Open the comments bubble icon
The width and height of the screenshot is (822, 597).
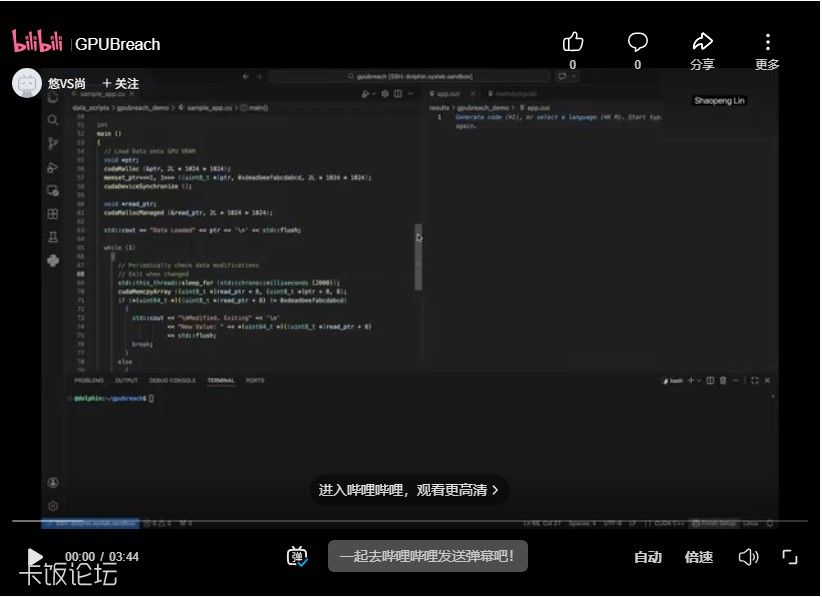tap(637, 42)
